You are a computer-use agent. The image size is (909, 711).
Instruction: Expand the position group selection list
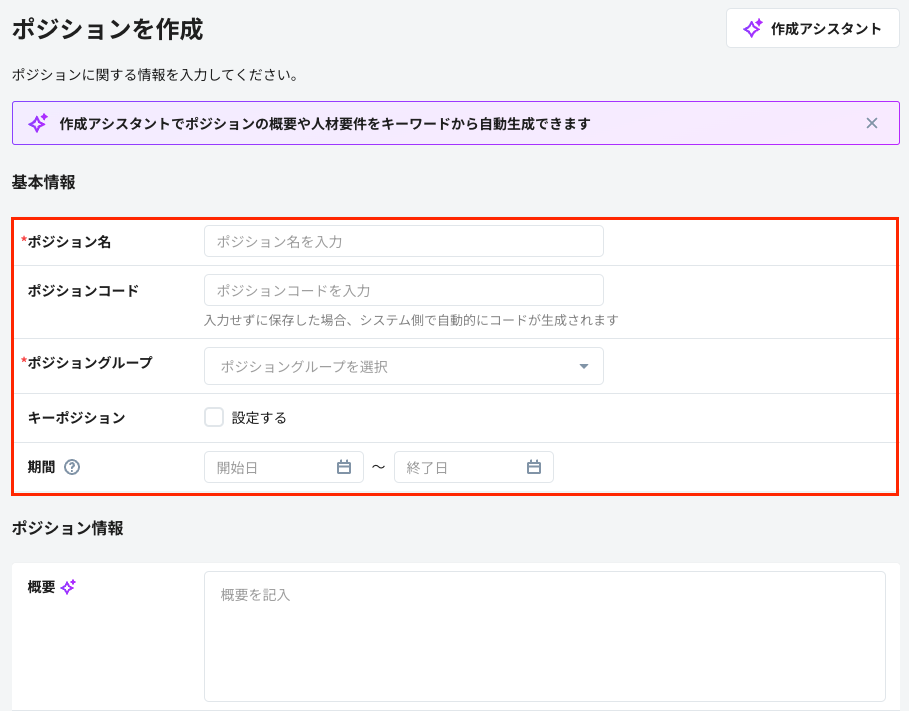(x=404, y=366)
